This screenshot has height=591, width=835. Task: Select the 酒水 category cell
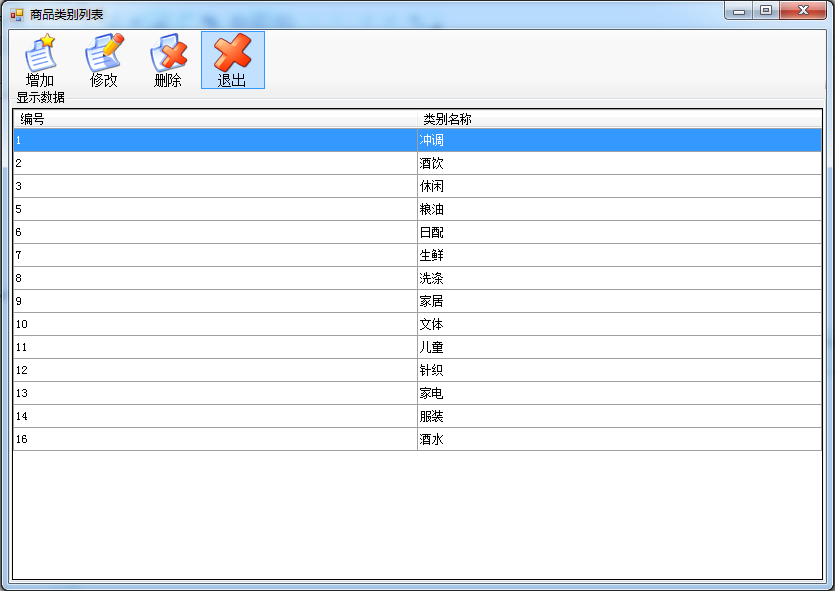pyautogui.click(x=619, y=439)
